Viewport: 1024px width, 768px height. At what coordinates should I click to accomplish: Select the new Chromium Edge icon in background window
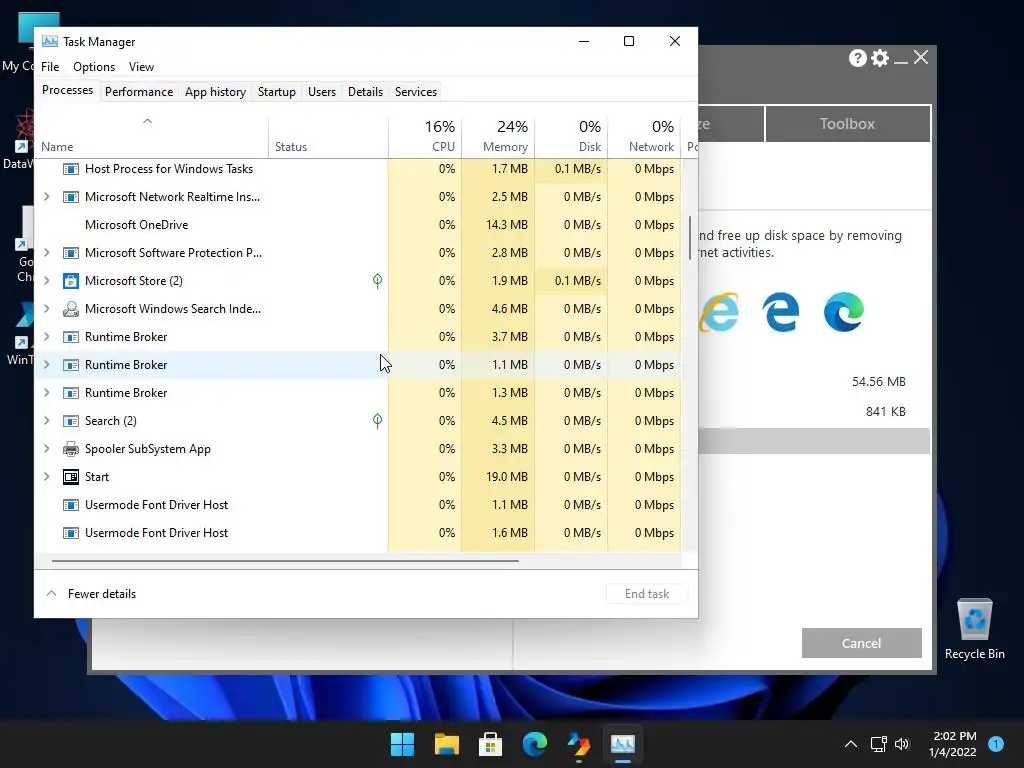844,312
